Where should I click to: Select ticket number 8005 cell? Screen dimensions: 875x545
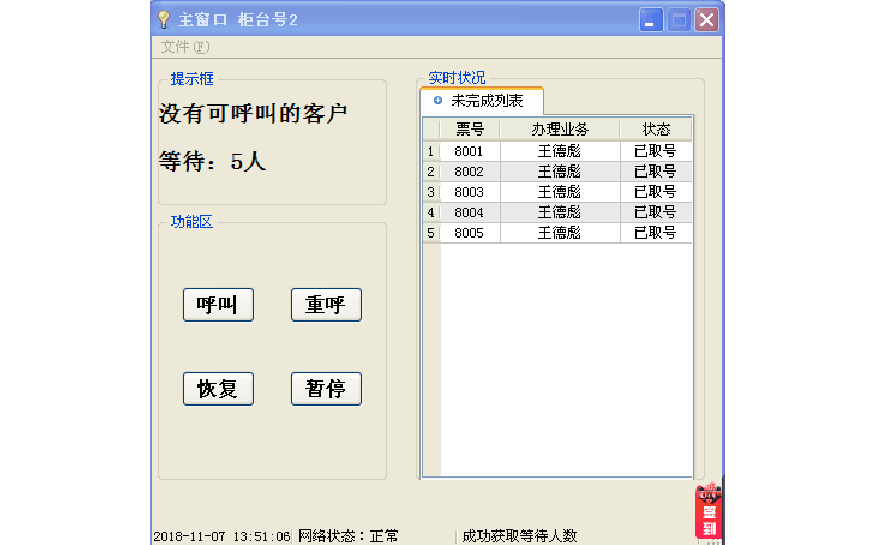tap(470, 233)
